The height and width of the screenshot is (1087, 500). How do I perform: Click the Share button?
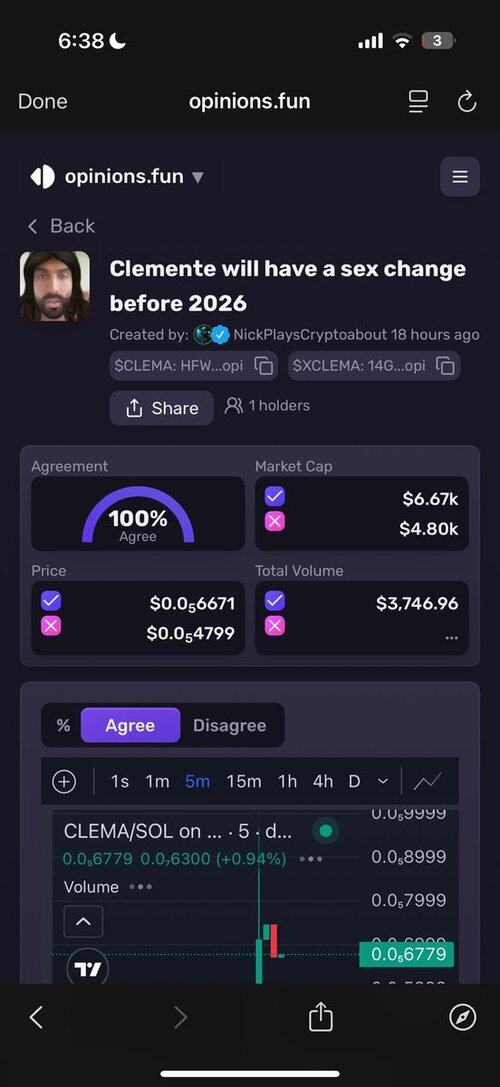pyautogui.click(x=162, y=408)
